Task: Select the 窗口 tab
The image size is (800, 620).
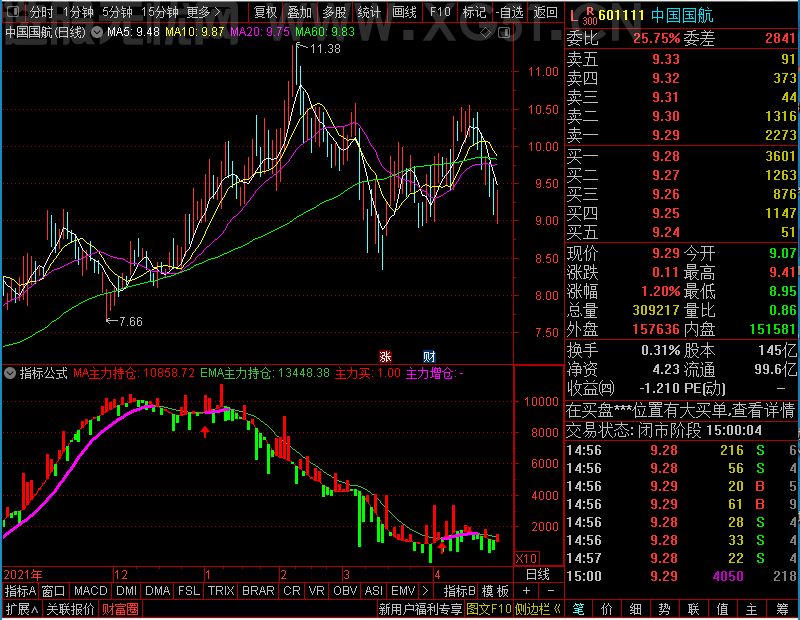Action: 54,591
